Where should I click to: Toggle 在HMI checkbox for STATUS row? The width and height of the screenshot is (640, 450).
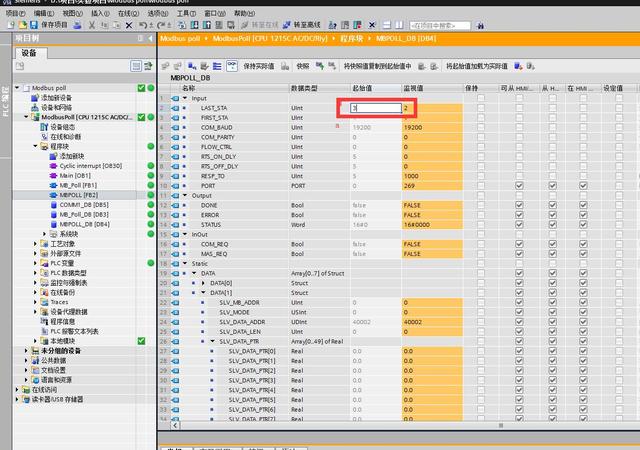(x=583, y=225)
